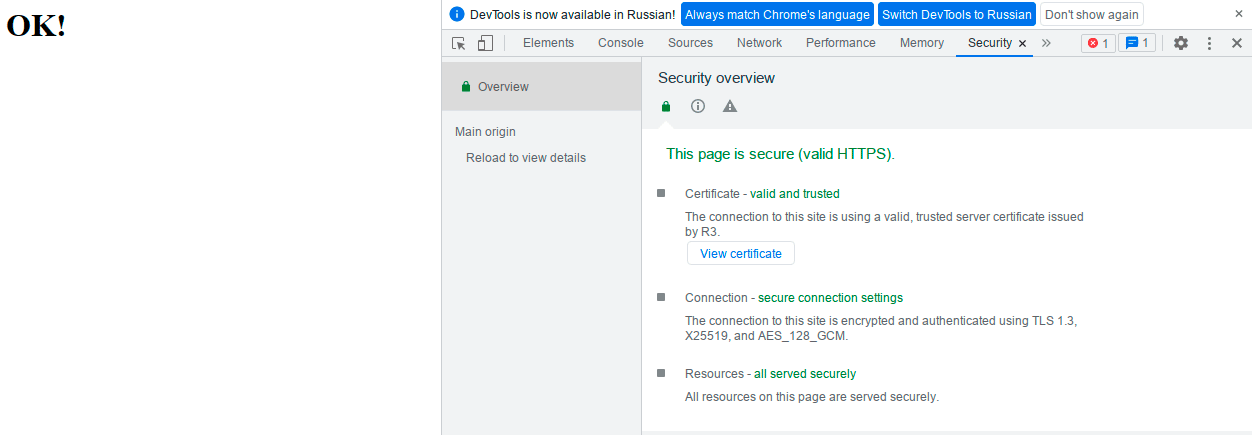Screen dimensions: 1252x435
Task: Expand more tabs chevron
Action: pyautogui.click(x=1046, y=43)
